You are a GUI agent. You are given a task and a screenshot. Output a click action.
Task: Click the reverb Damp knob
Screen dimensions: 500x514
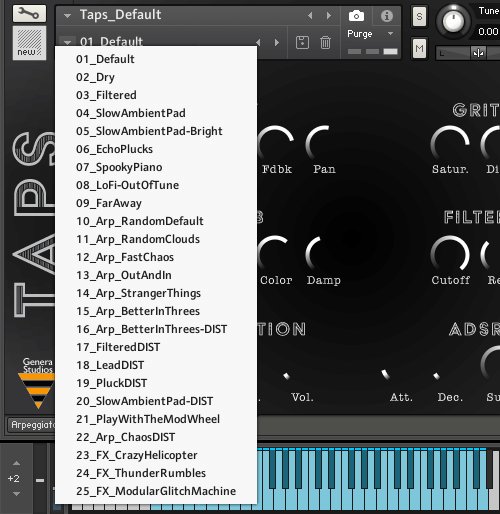tap(323, 254)
